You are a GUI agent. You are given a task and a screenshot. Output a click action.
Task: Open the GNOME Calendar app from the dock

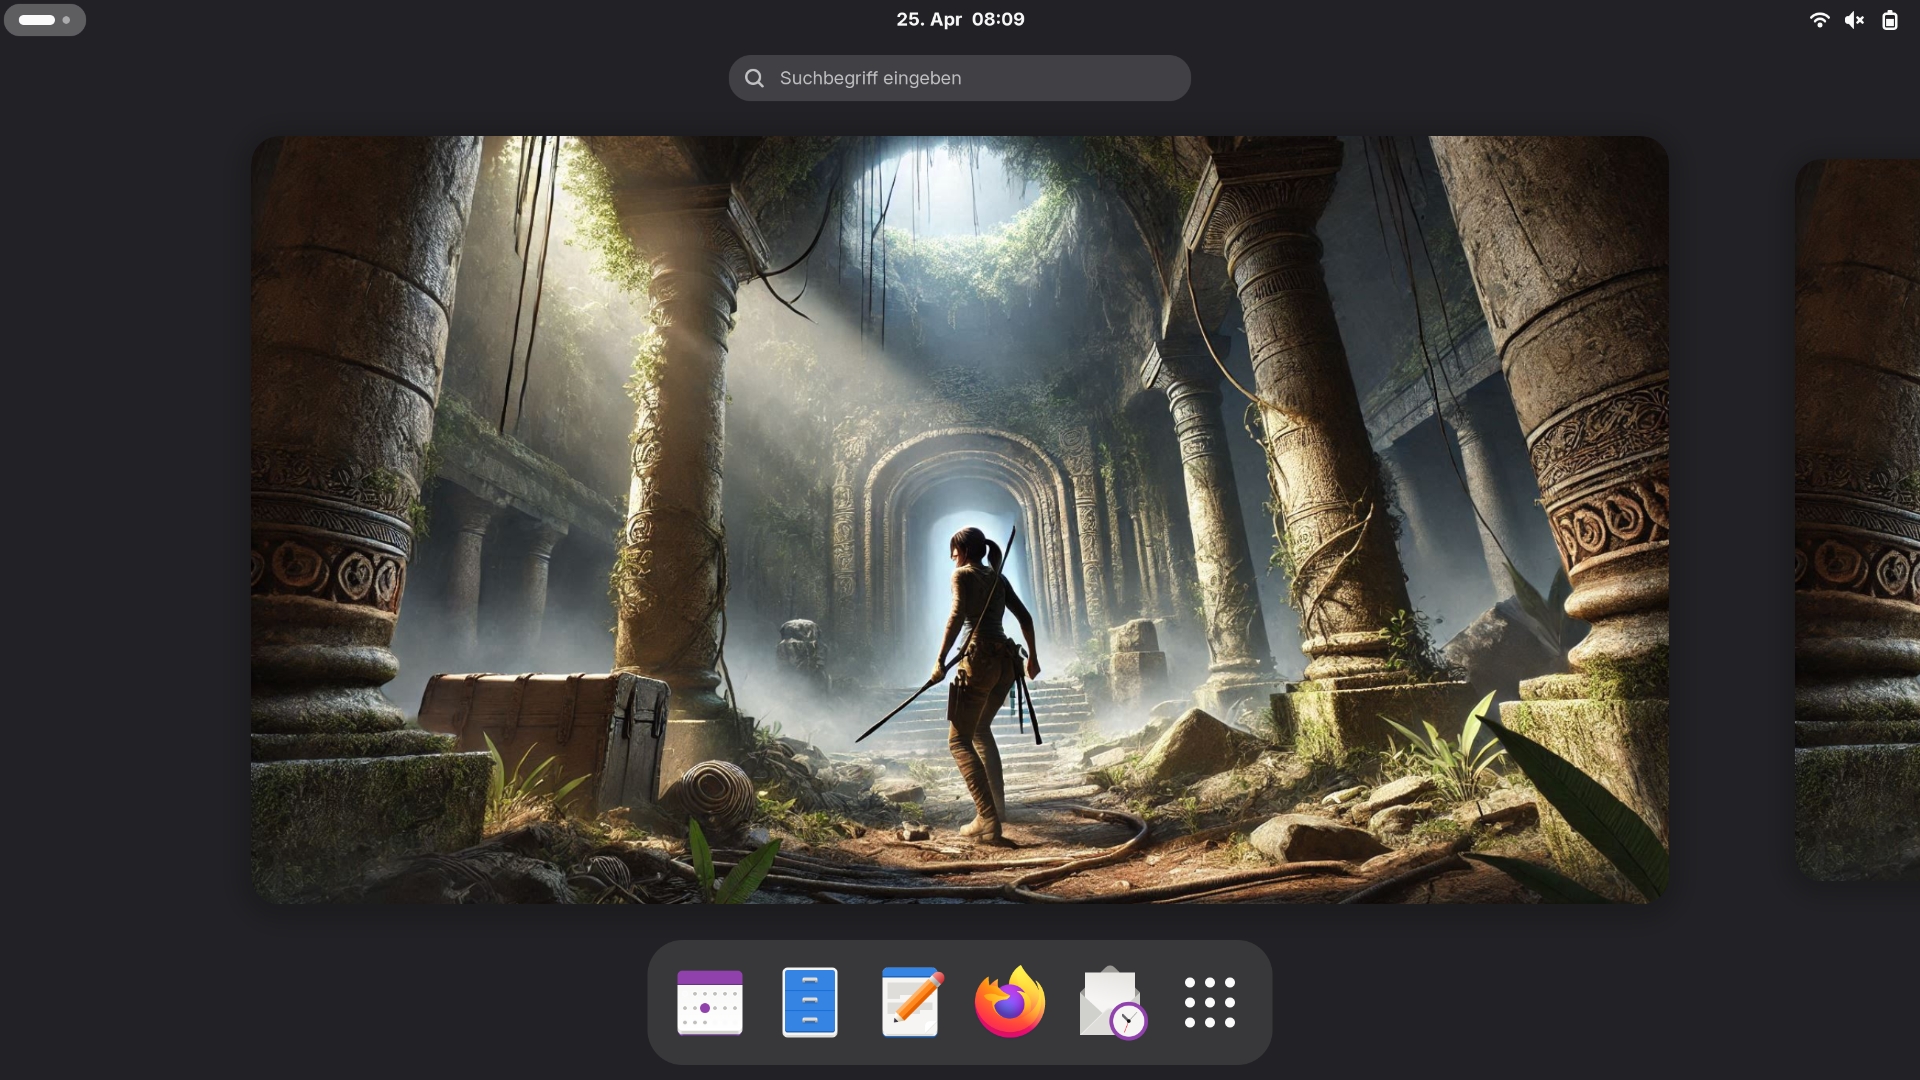(709, 1002)
